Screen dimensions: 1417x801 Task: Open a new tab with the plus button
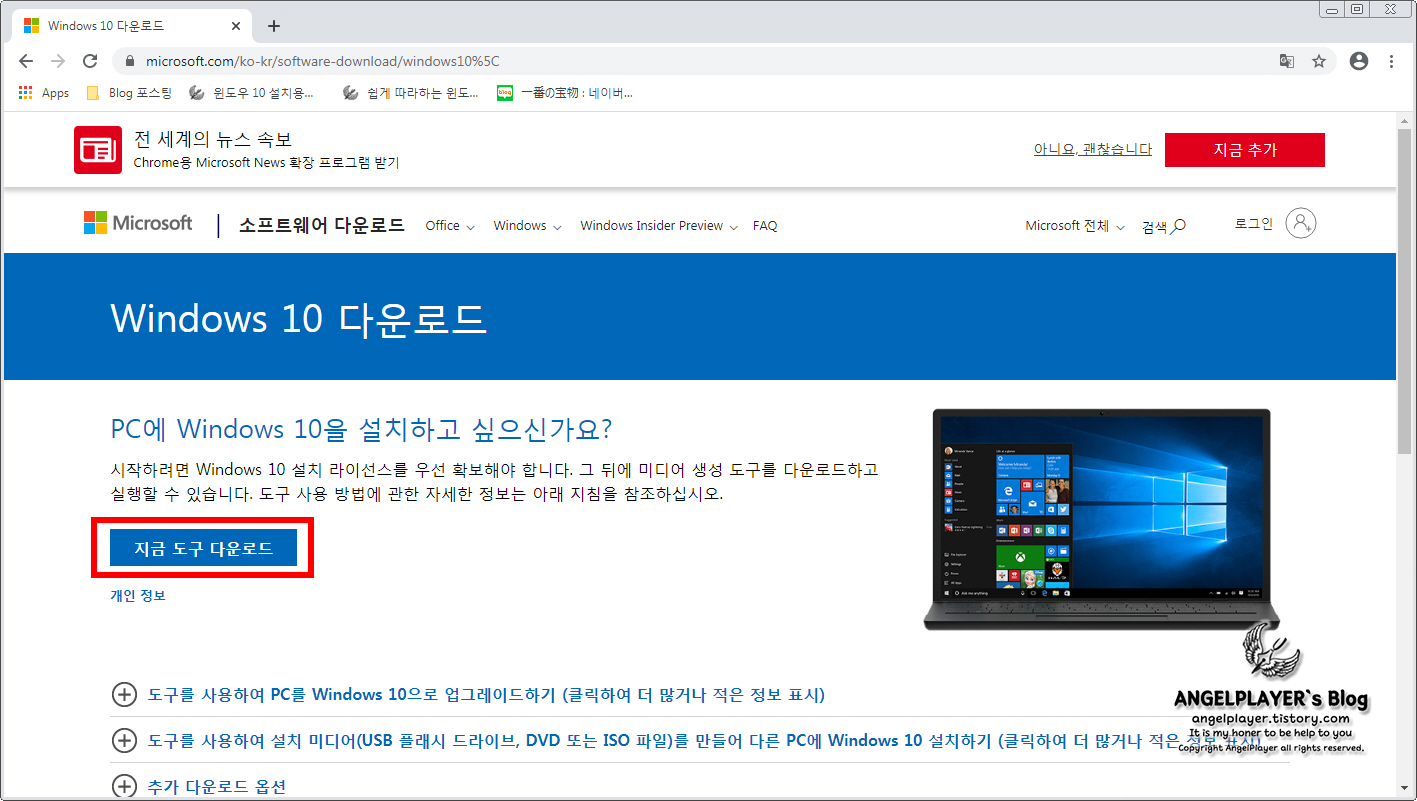[x=274, y=26]
